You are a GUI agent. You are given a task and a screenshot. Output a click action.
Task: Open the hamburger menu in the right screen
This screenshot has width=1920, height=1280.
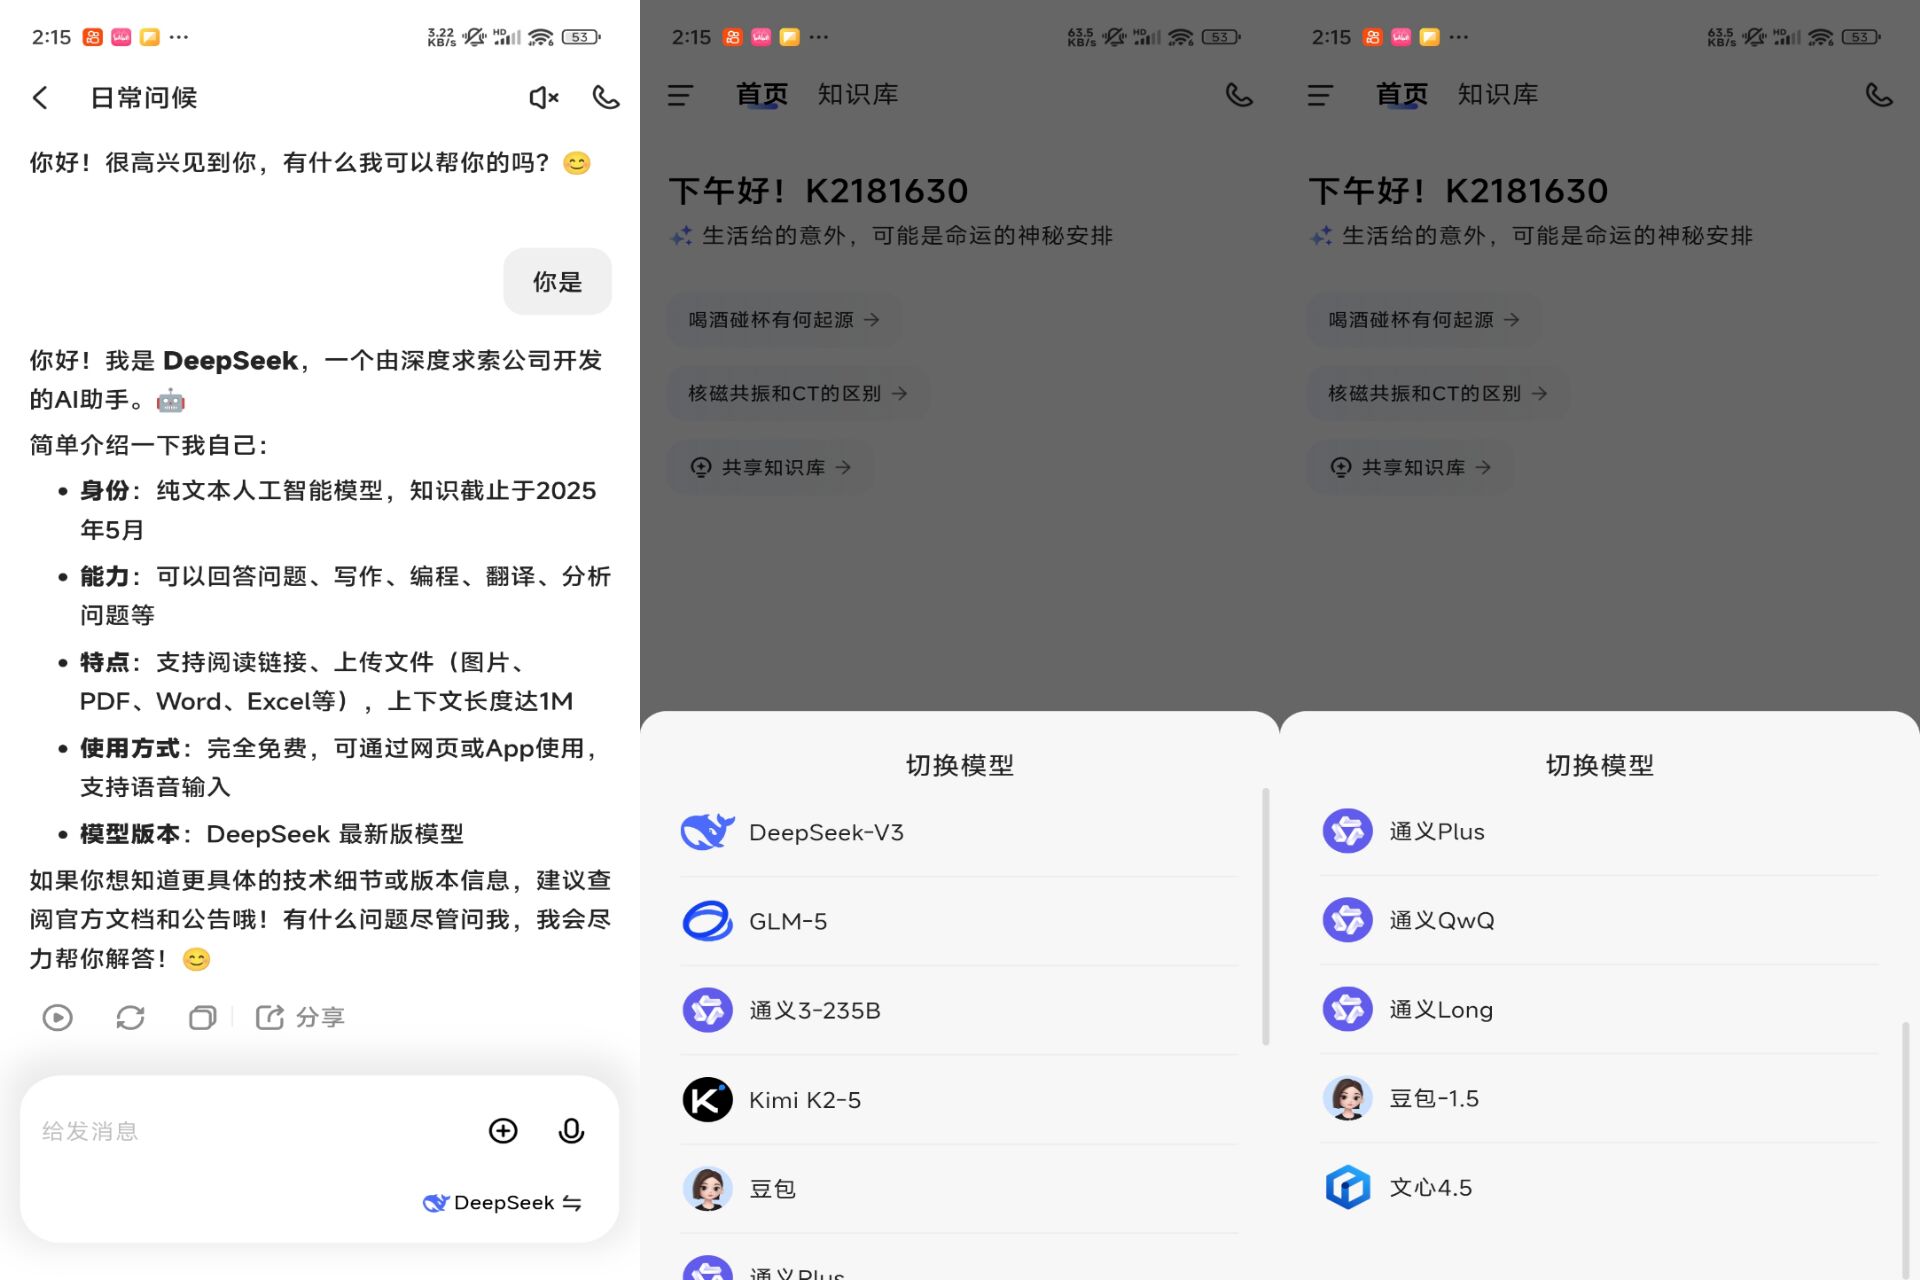(x=1320, y=95)
